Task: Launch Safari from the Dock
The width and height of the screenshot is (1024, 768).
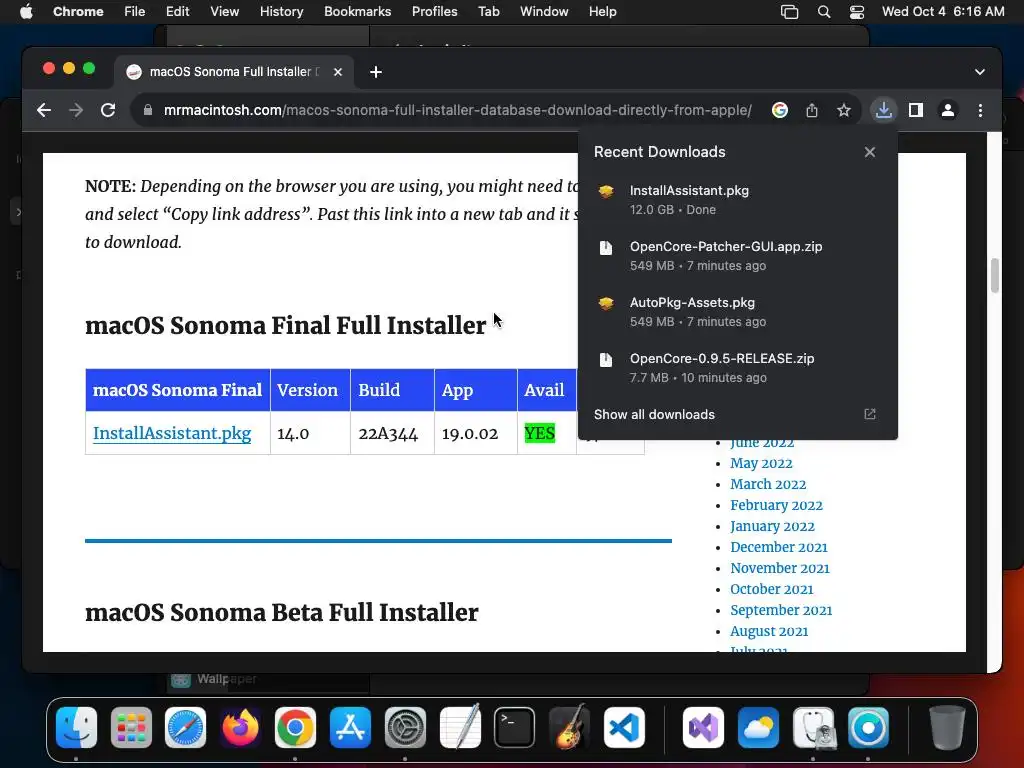Action: 185,728
